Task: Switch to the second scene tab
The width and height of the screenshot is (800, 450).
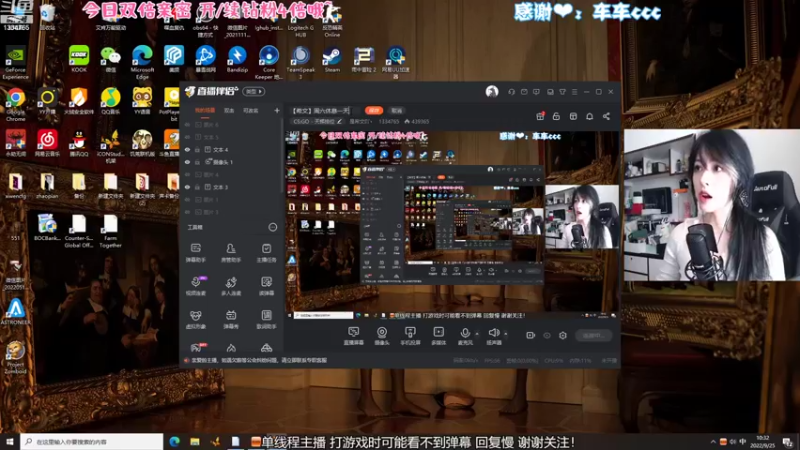Action: pos(229,110)
